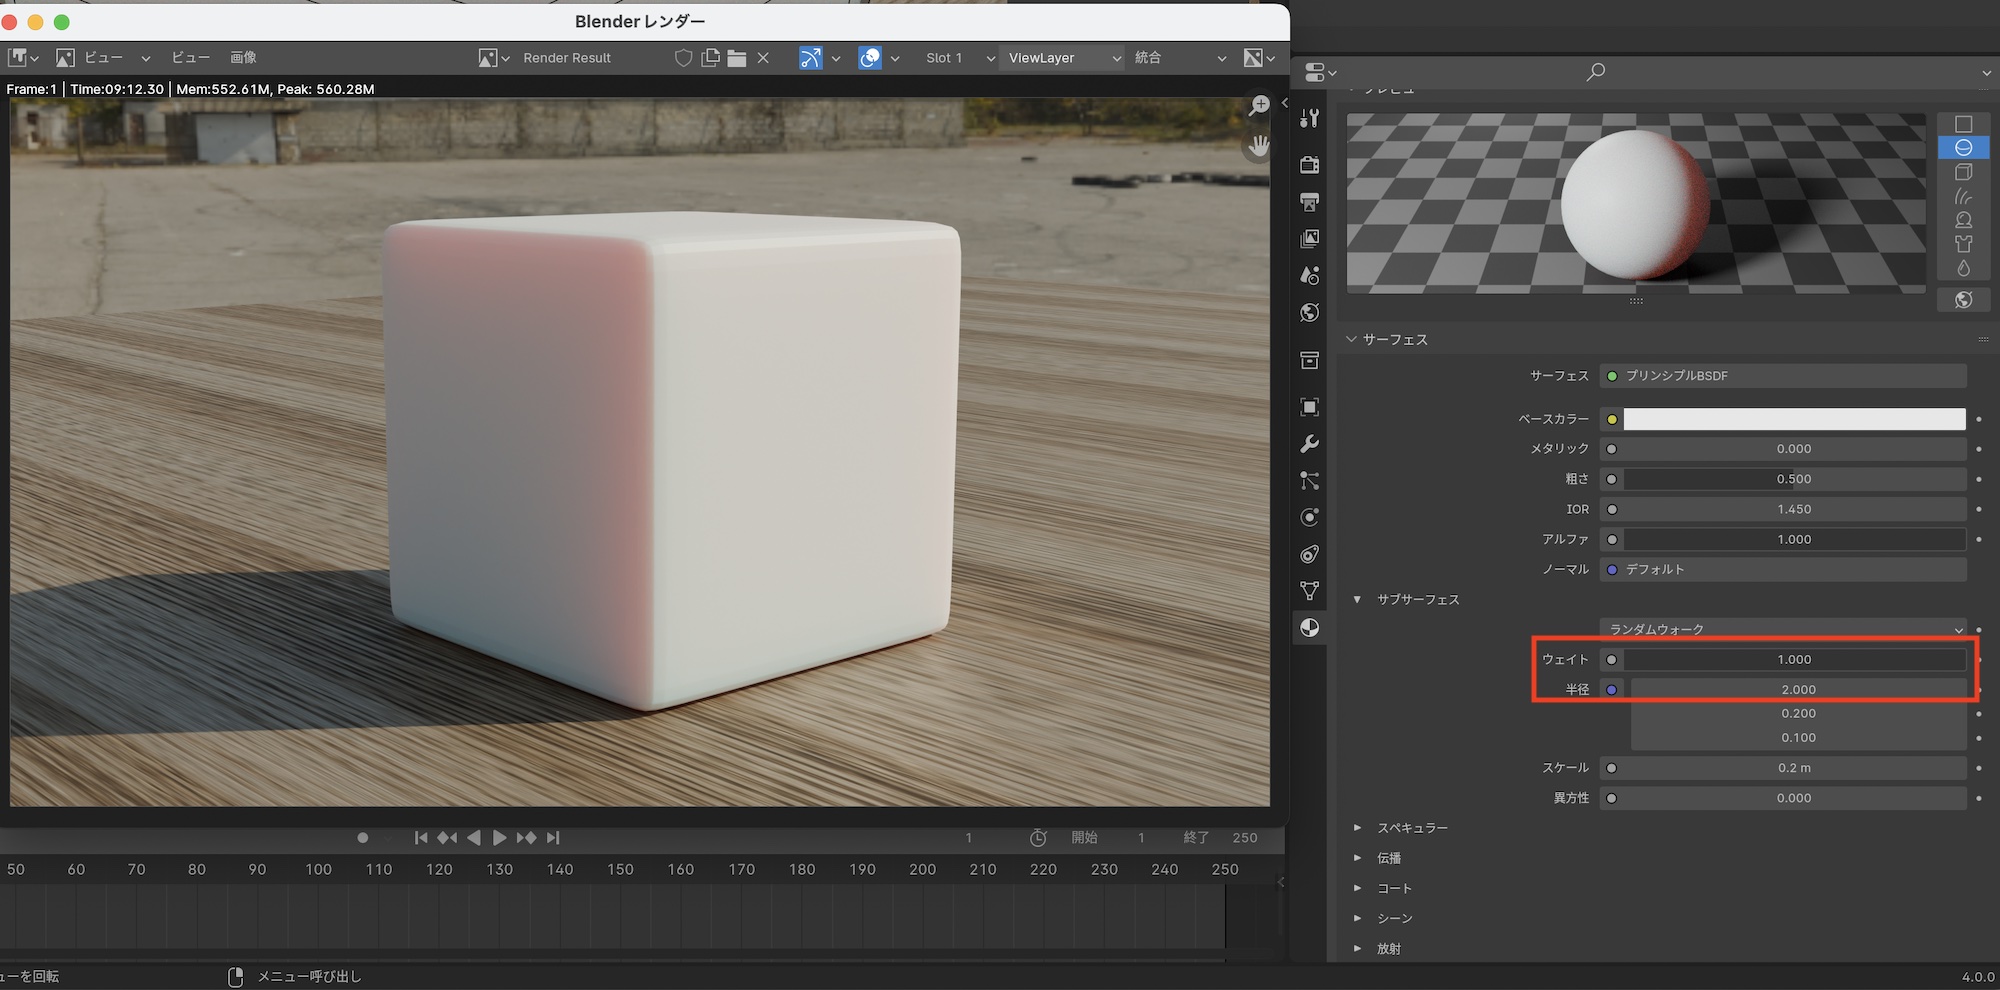Expand the Specular section

coord(1412,828)
